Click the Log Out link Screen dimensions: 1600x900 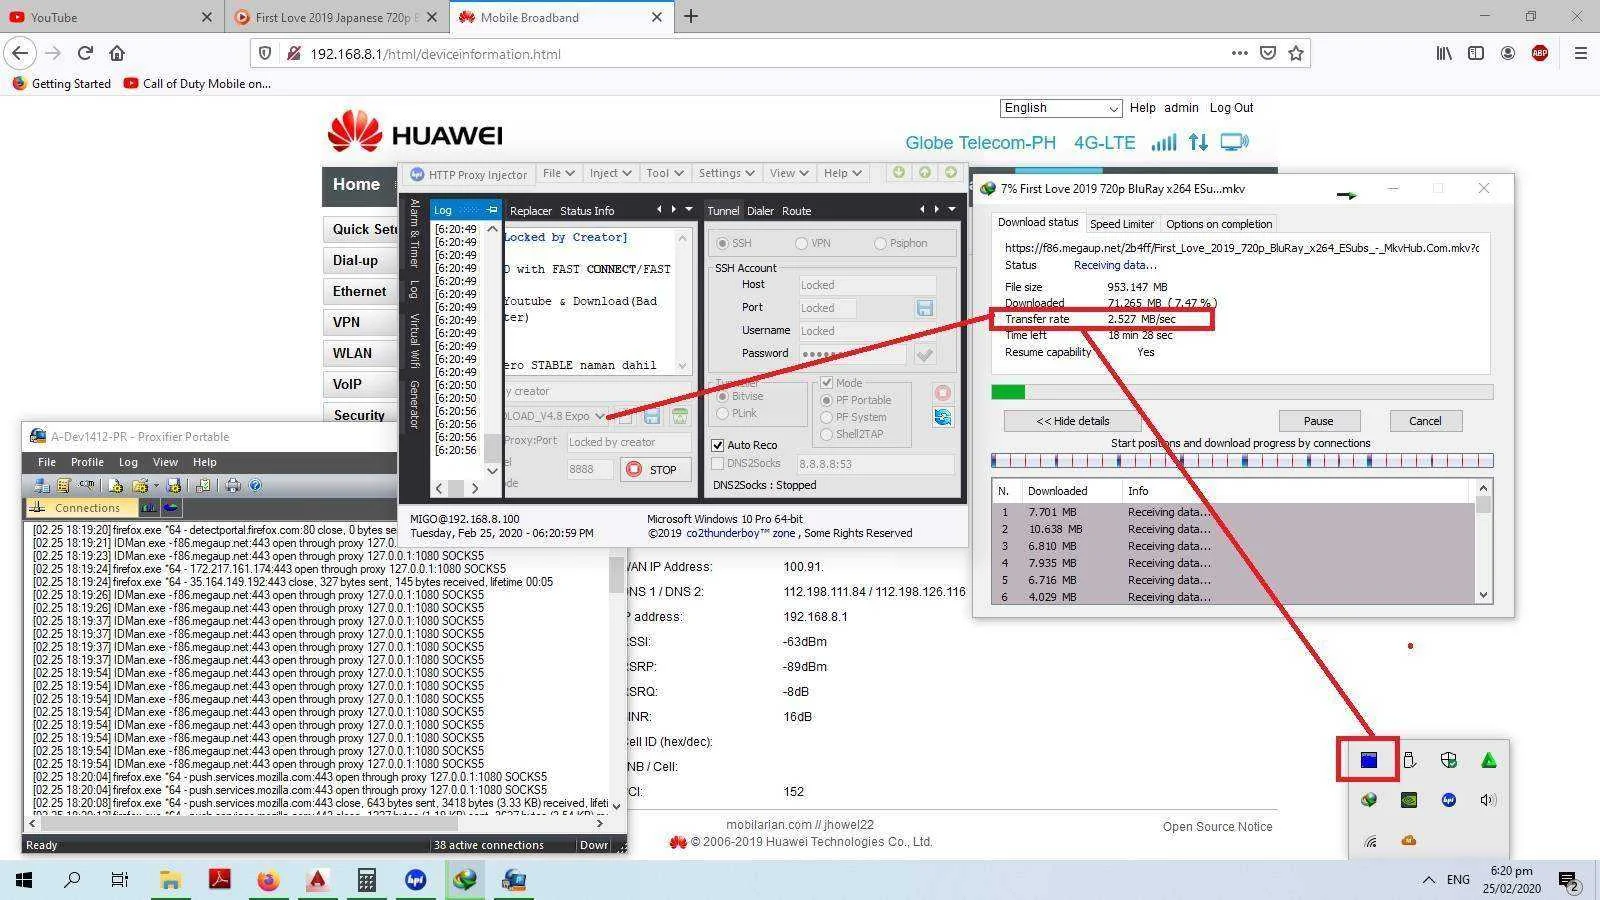1231,108
